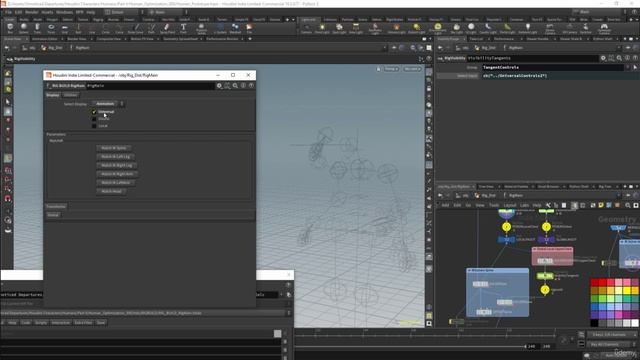Select the Tube shelf tool
The image size is (640, 360).
click(37, 28)
